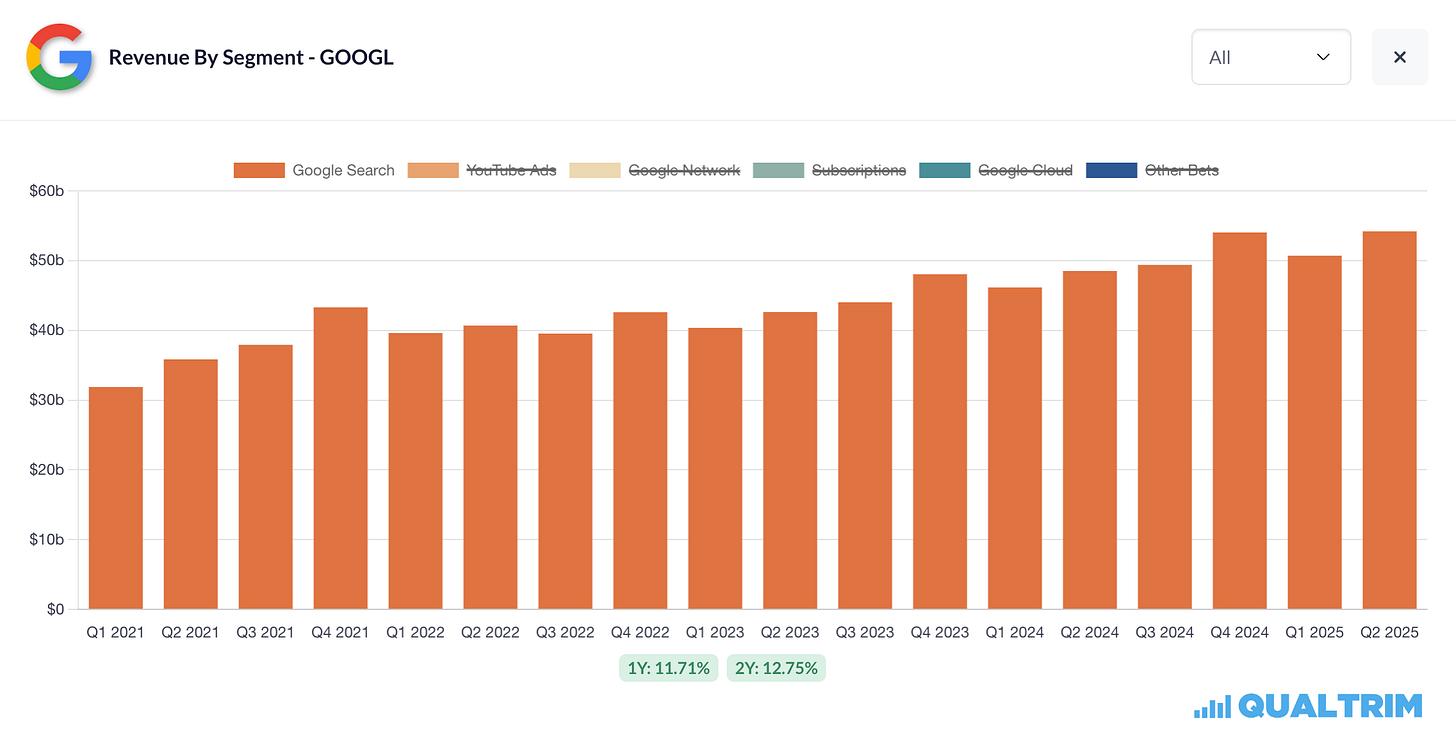1456x729 pixels.
Task: Click the Q2 2025 x-axis label
Action: click(1390, 632)
